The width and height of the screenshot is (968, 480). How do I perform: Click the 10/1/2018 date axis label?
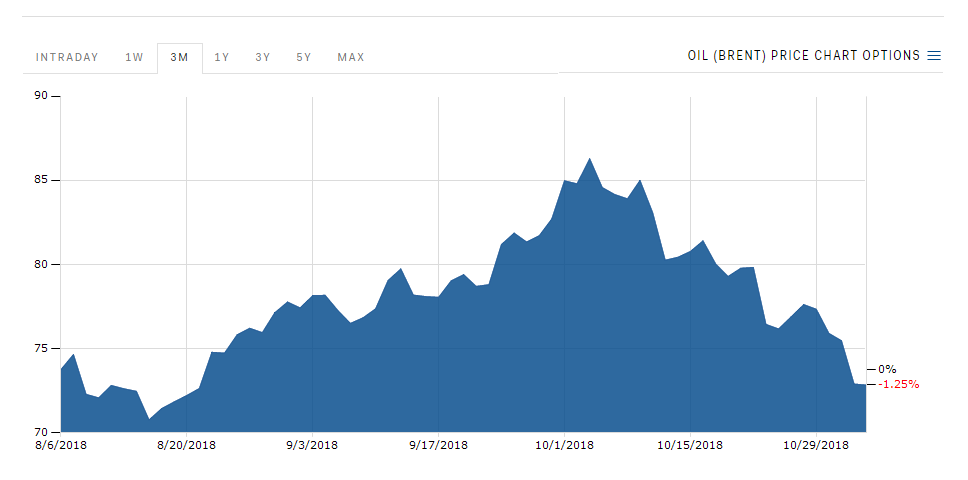pyautogui.click(x=565, y=445)
